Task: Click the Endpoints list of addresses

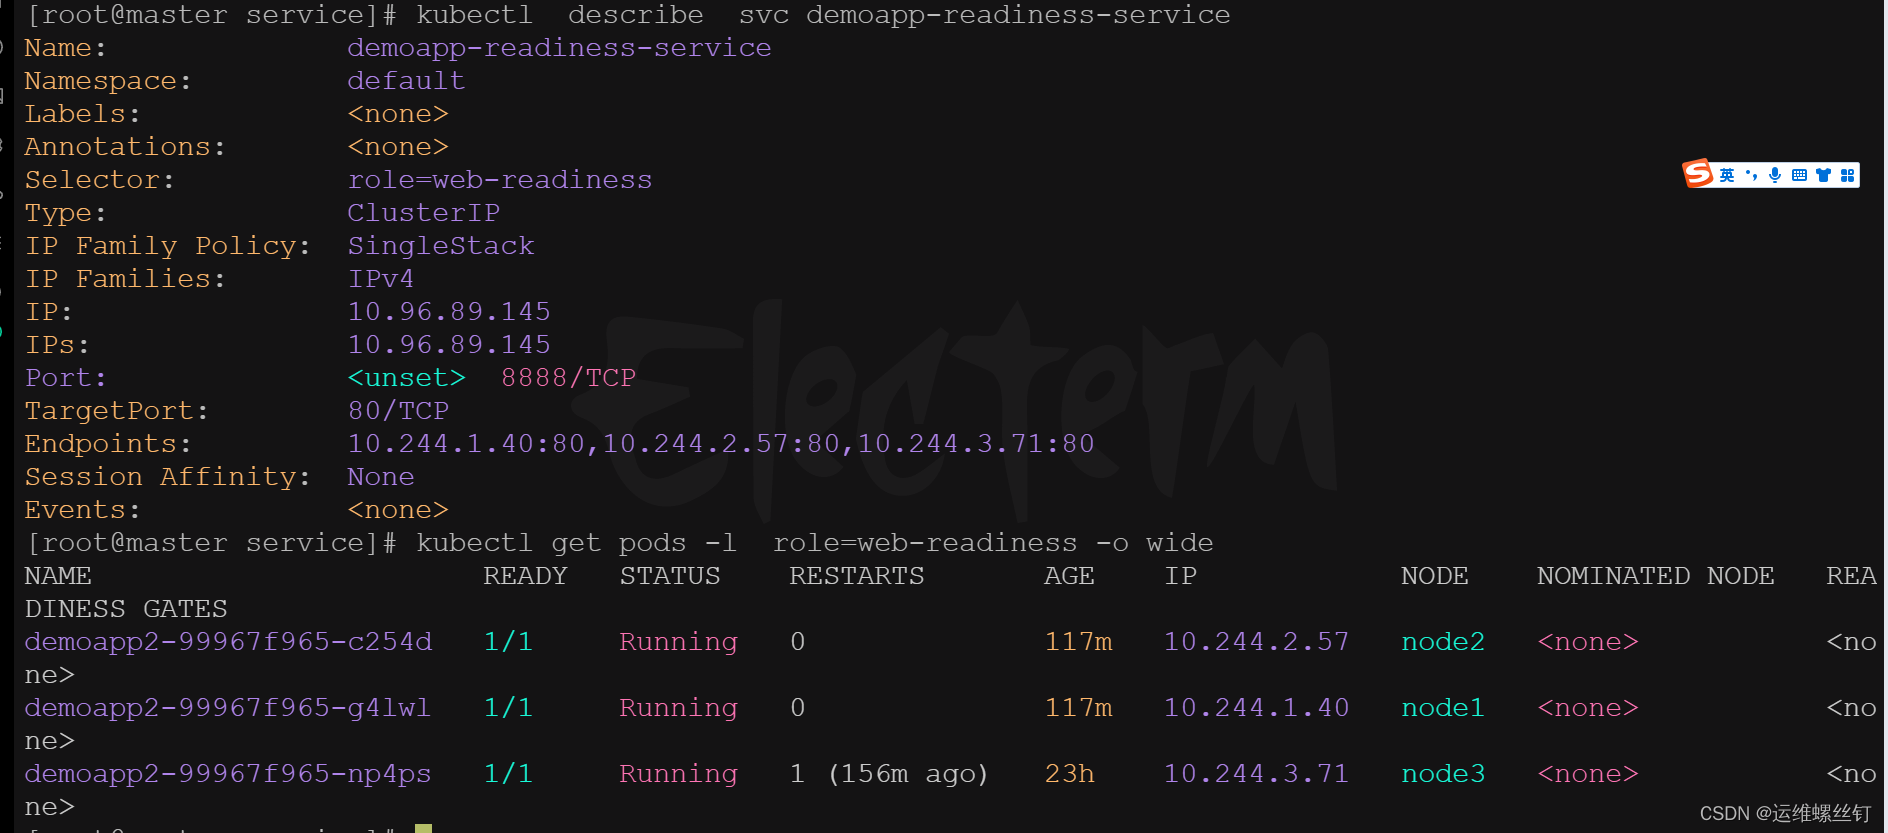Action: tap(721, 444)
